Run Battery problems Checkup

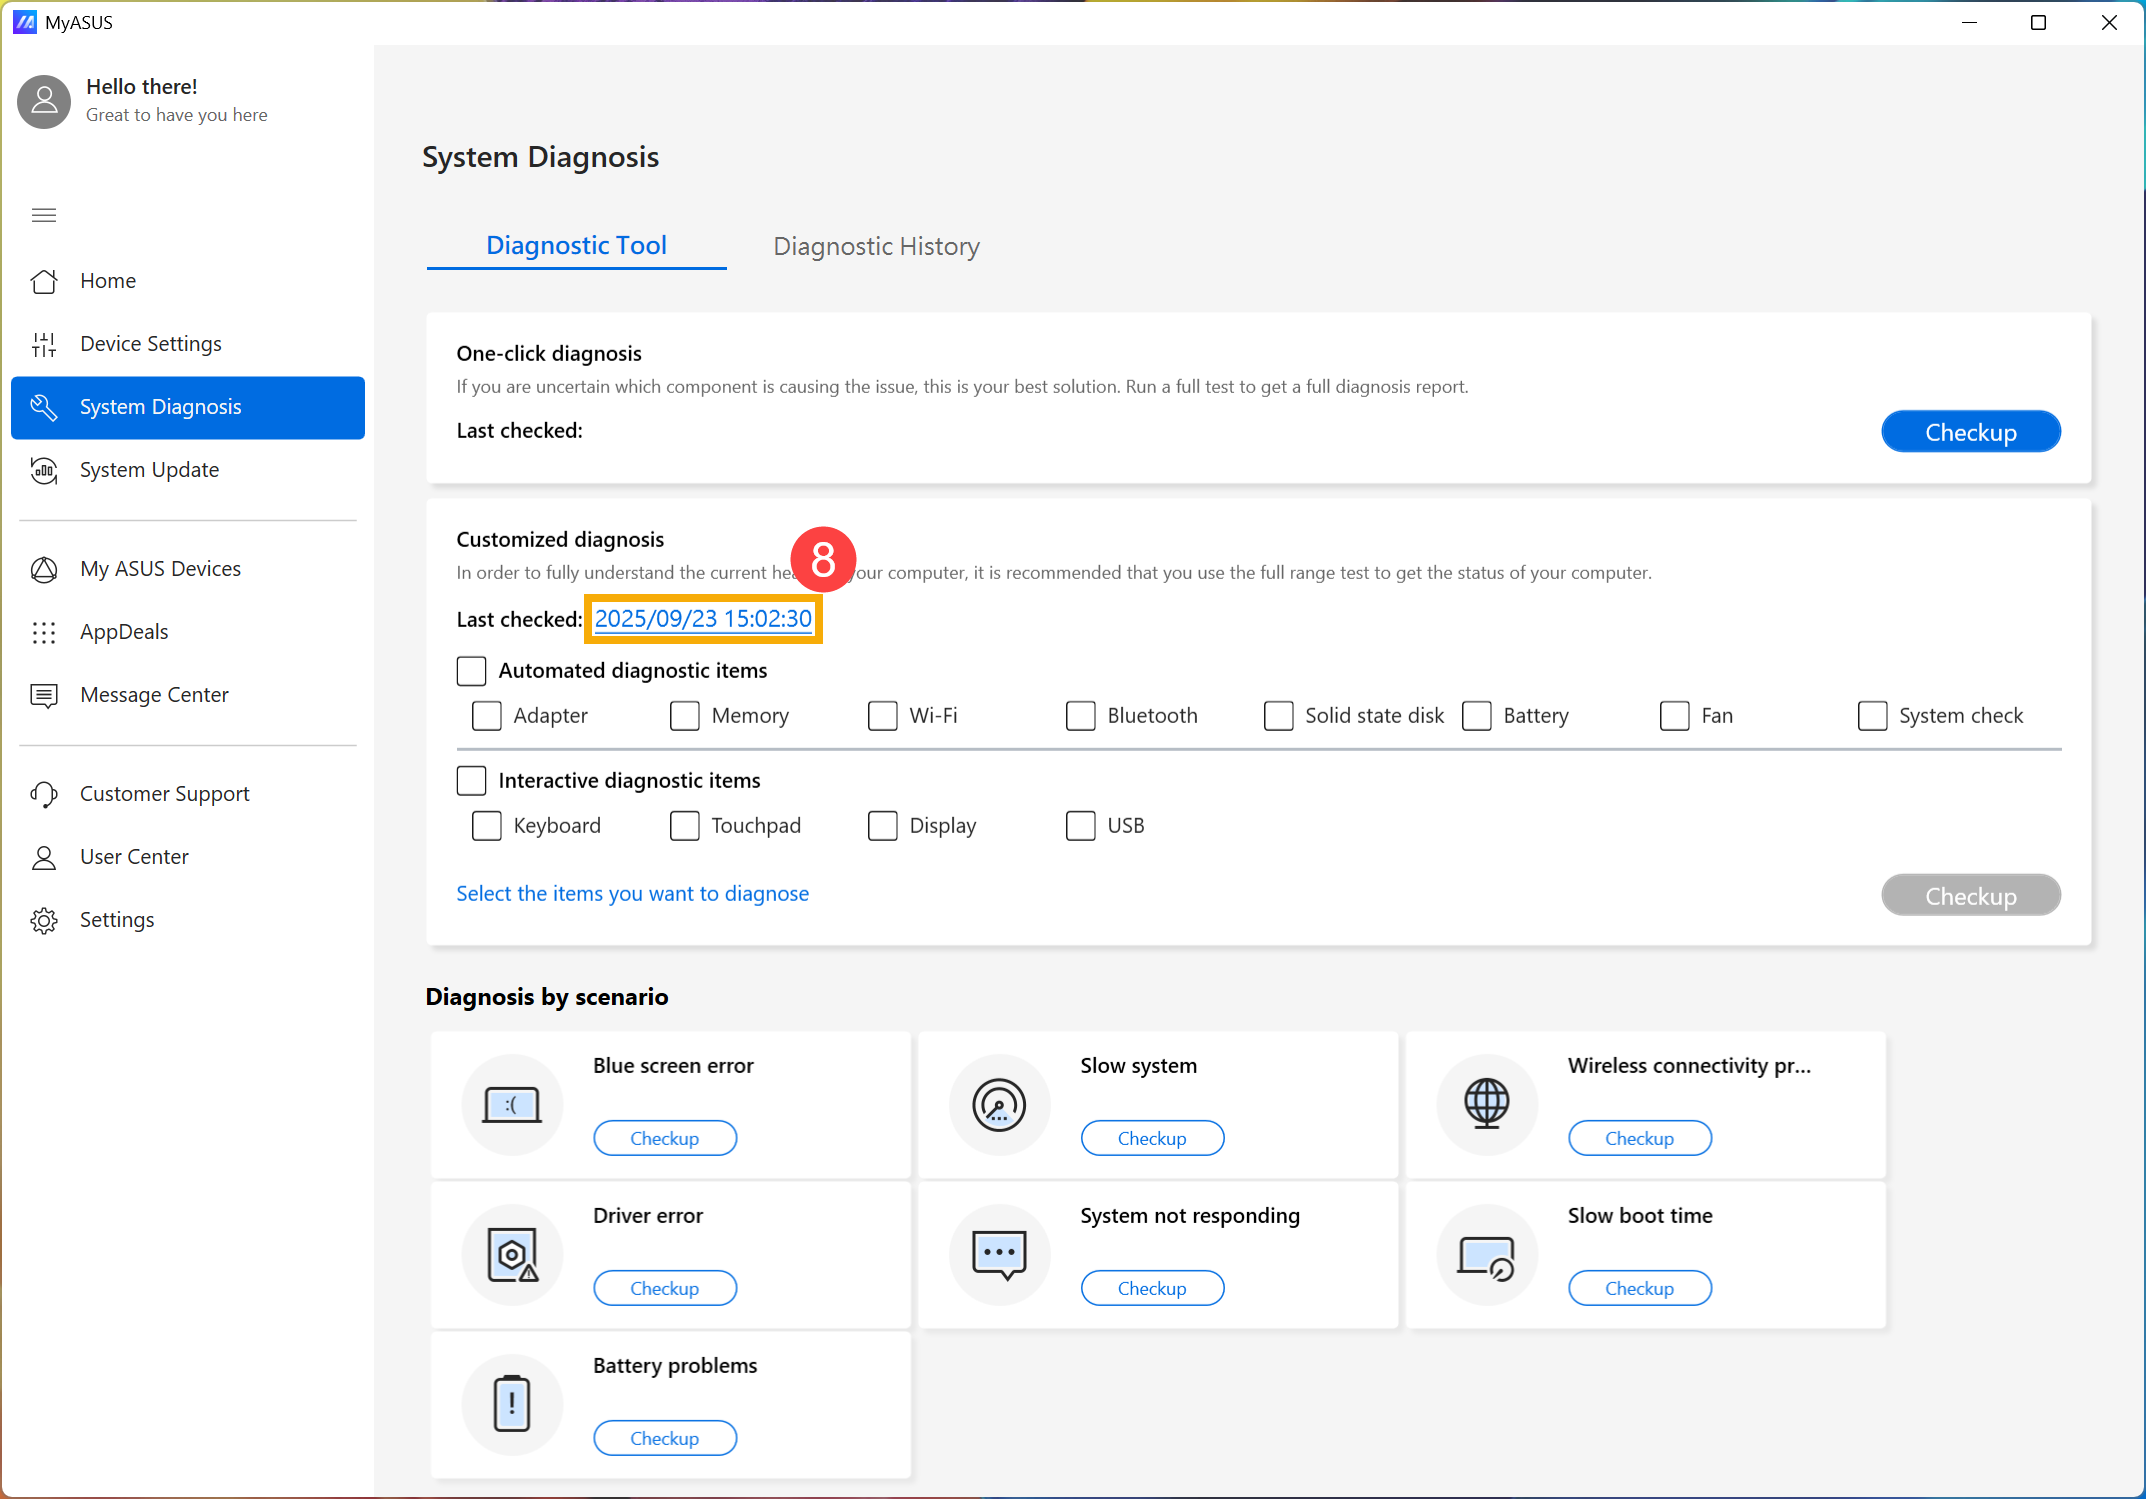[x=665, y=1438]
